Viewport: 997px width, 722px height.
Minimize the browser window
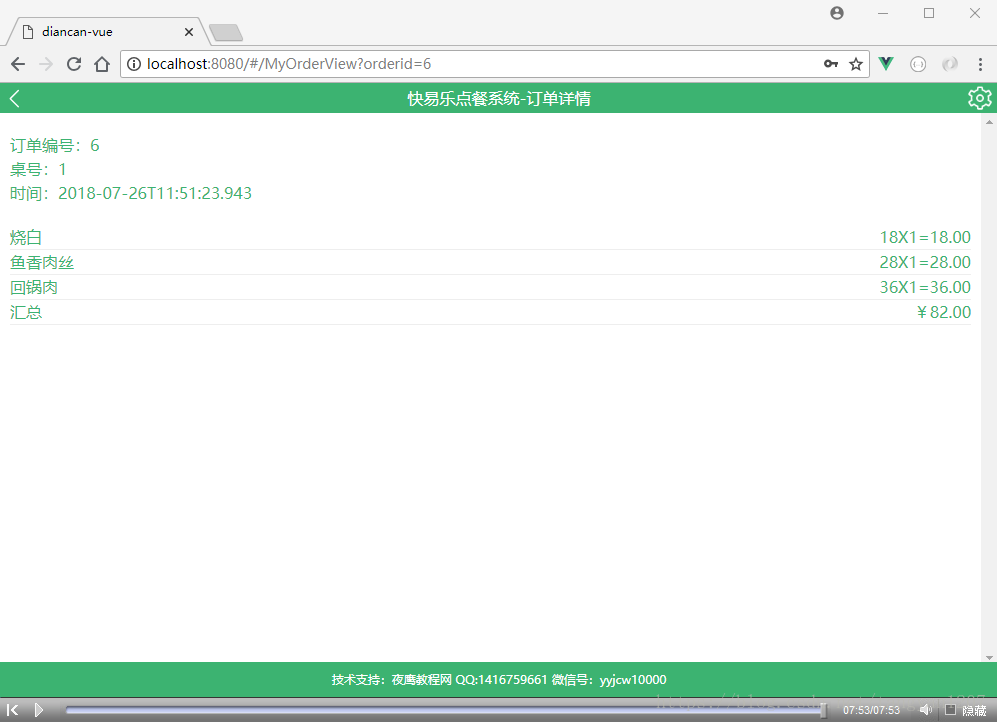[883, 13]
